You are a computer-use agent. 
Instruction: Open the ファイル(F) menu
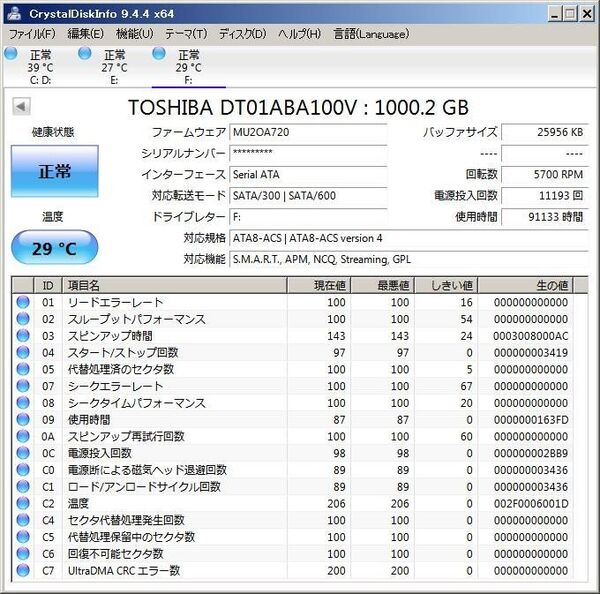(32, 34)
